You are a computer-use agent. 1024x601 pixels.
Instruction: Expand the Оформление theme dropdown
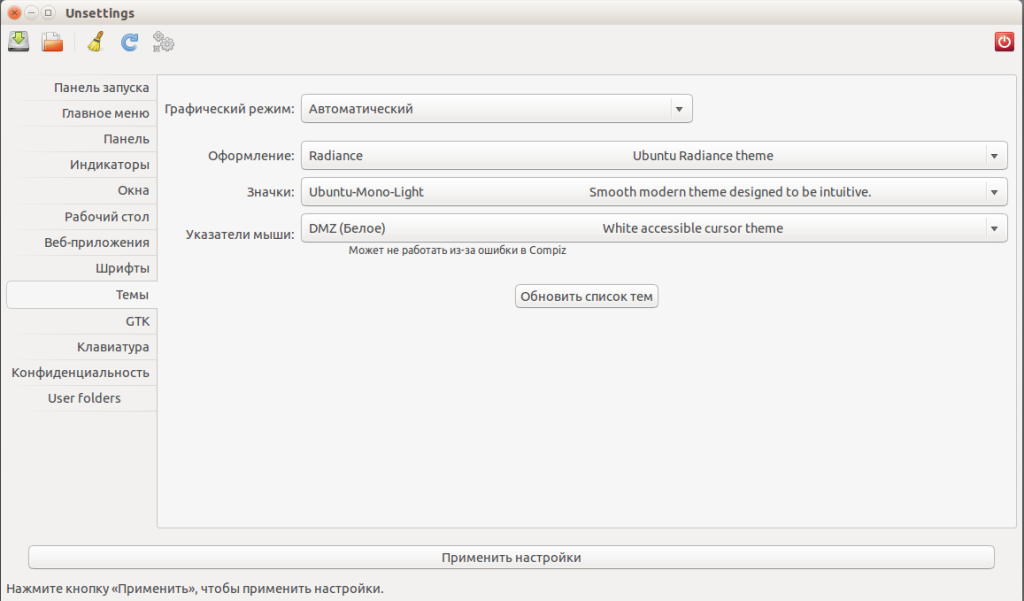coord(653,156)
